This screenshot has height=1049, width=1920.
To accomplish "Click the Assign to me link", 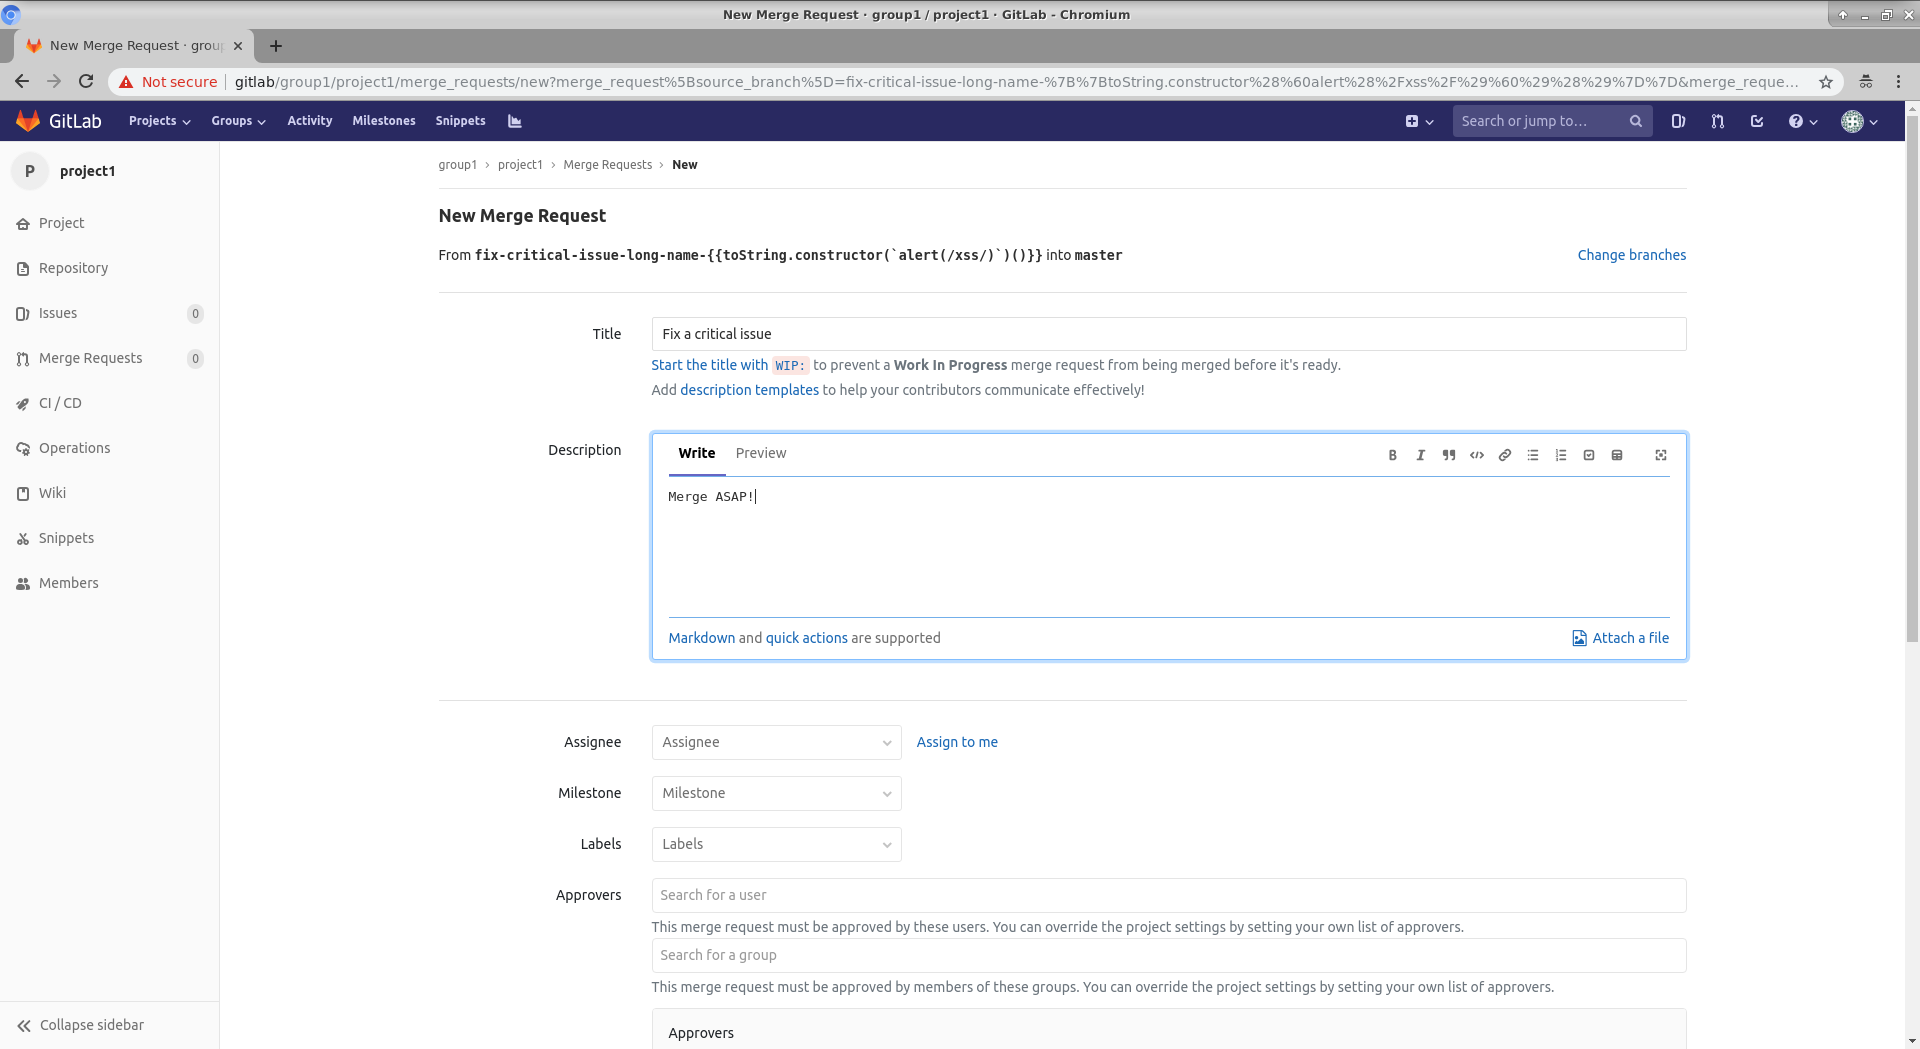I will [956, 742].
